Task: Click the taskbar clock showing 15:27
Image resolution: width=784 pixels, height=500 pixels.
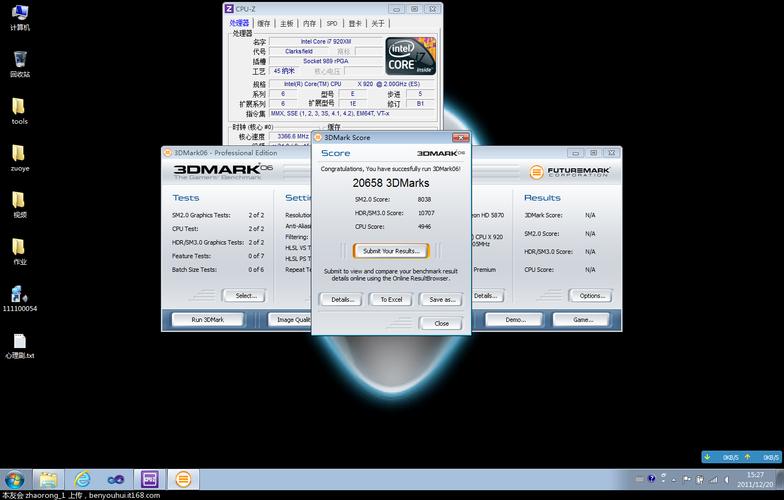Action: [756, 480]
